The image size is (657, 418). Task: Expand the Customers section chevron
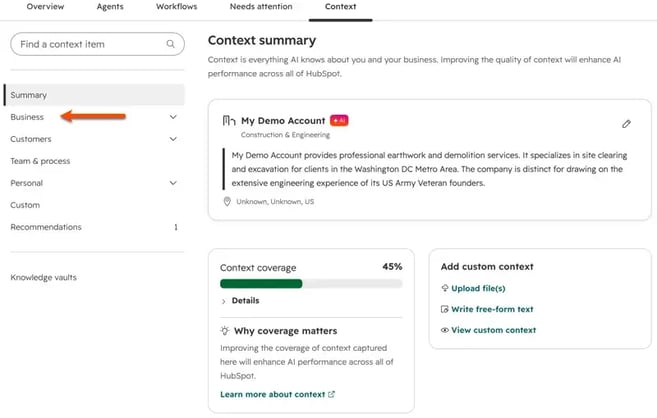tap(173, 139)
